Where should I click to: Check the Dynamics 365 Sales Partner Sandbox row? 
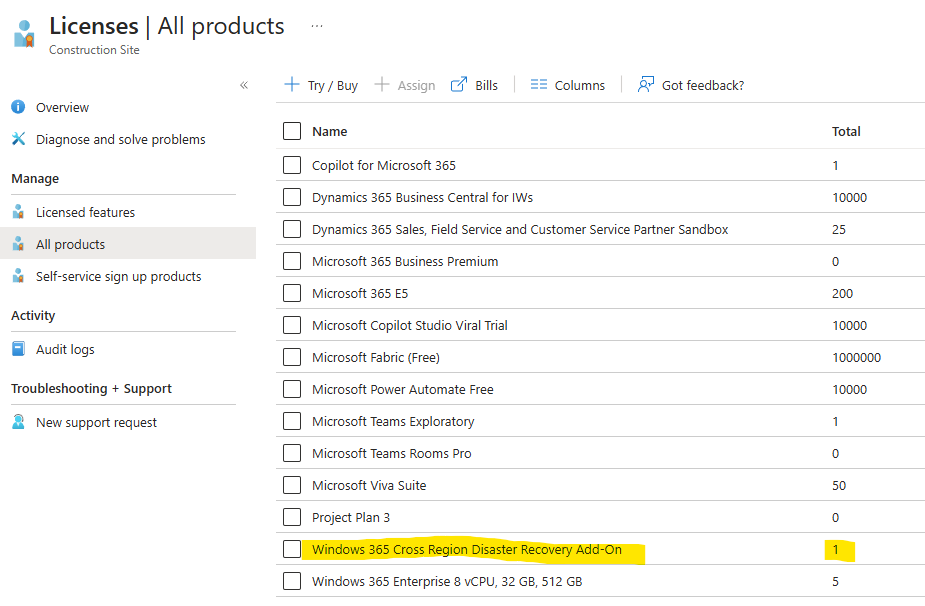(x=292, y=229)
